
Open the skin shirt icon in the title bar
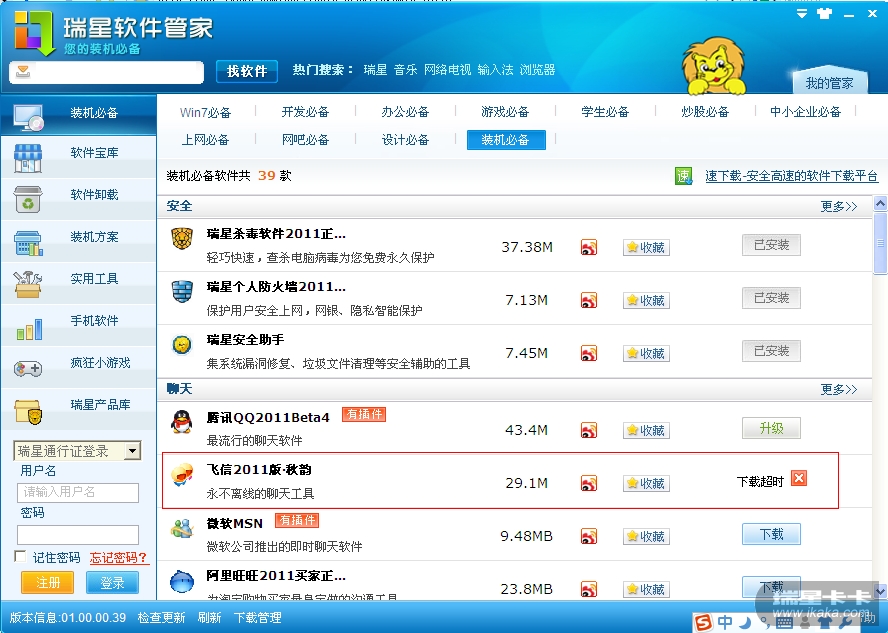pyautogui.click(x=825, y=14)
